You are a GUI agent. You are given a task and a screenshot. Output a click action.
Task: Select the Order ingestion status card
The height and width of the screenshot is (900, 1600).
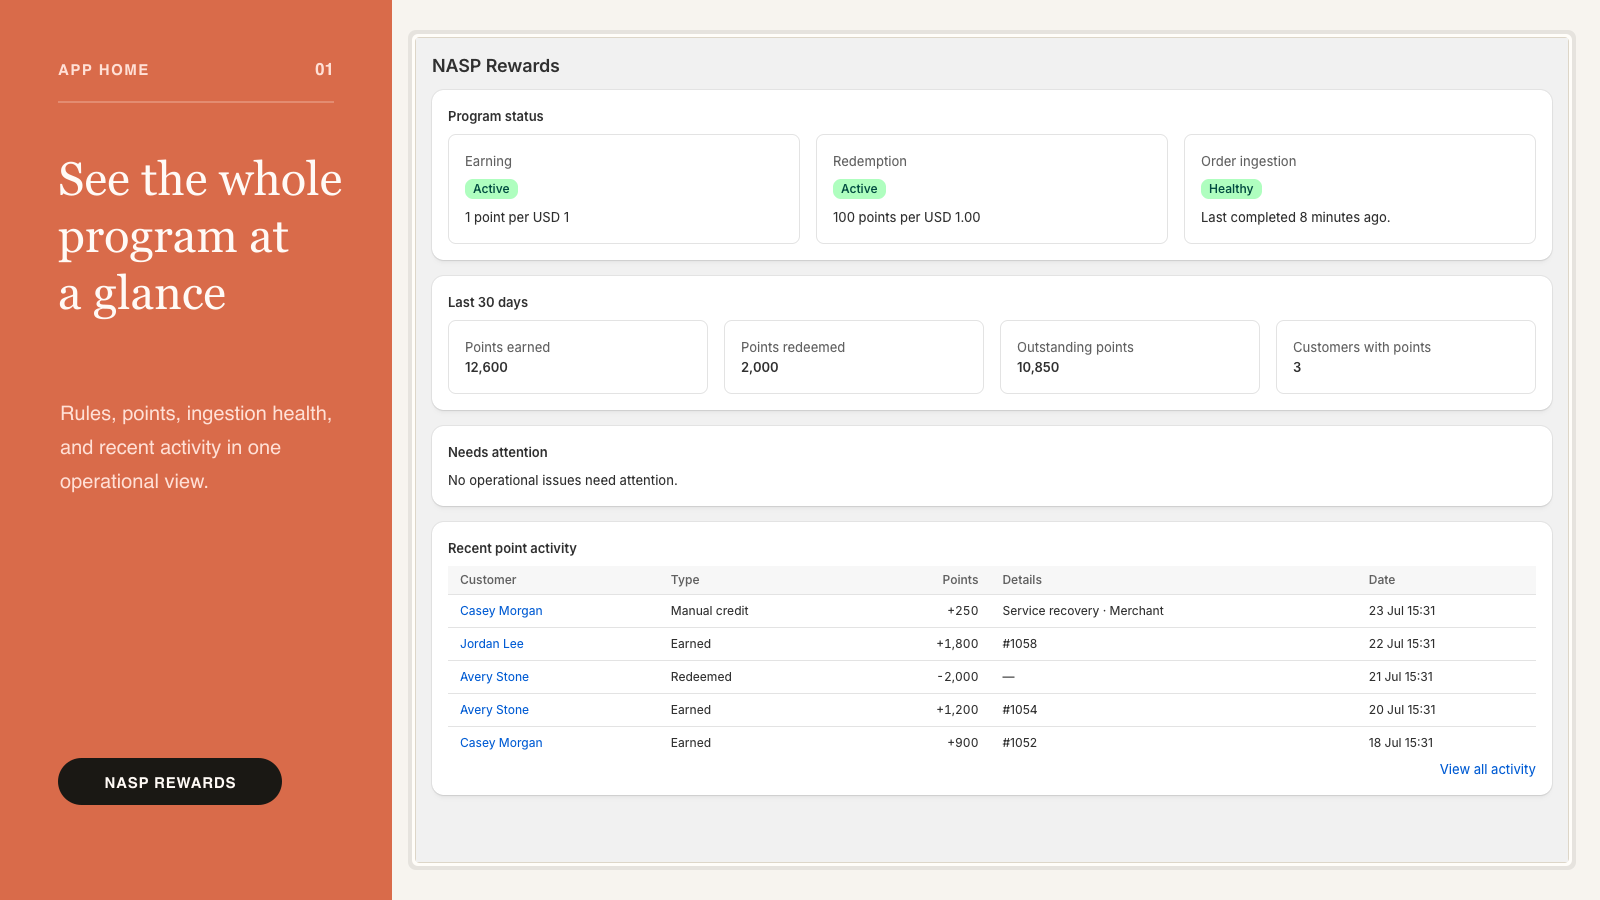click(1360, 189)
